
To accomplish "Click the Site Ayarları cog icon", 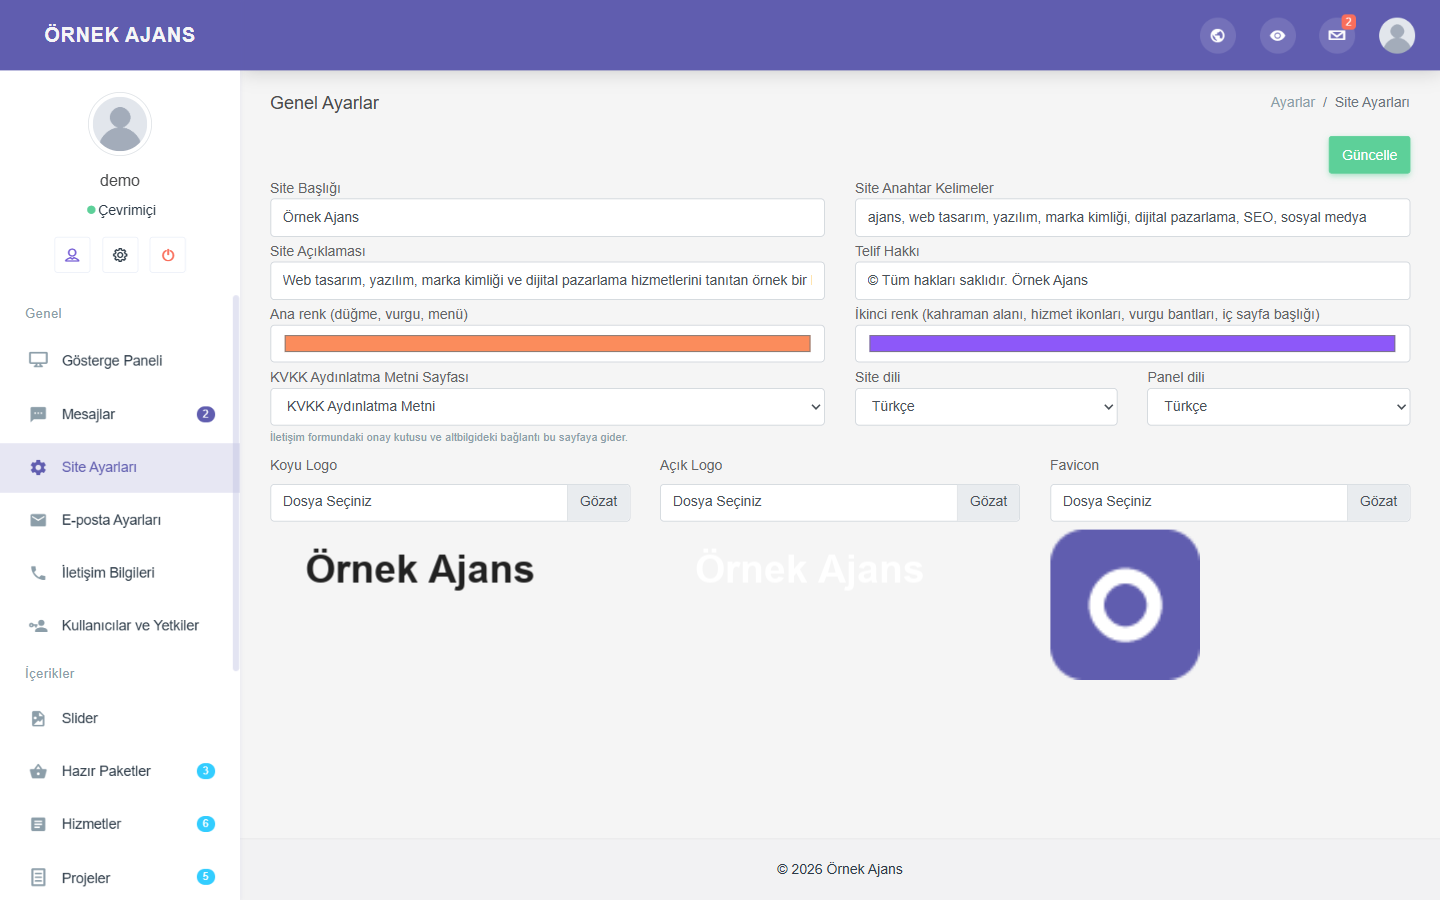I will coord(38,467).
